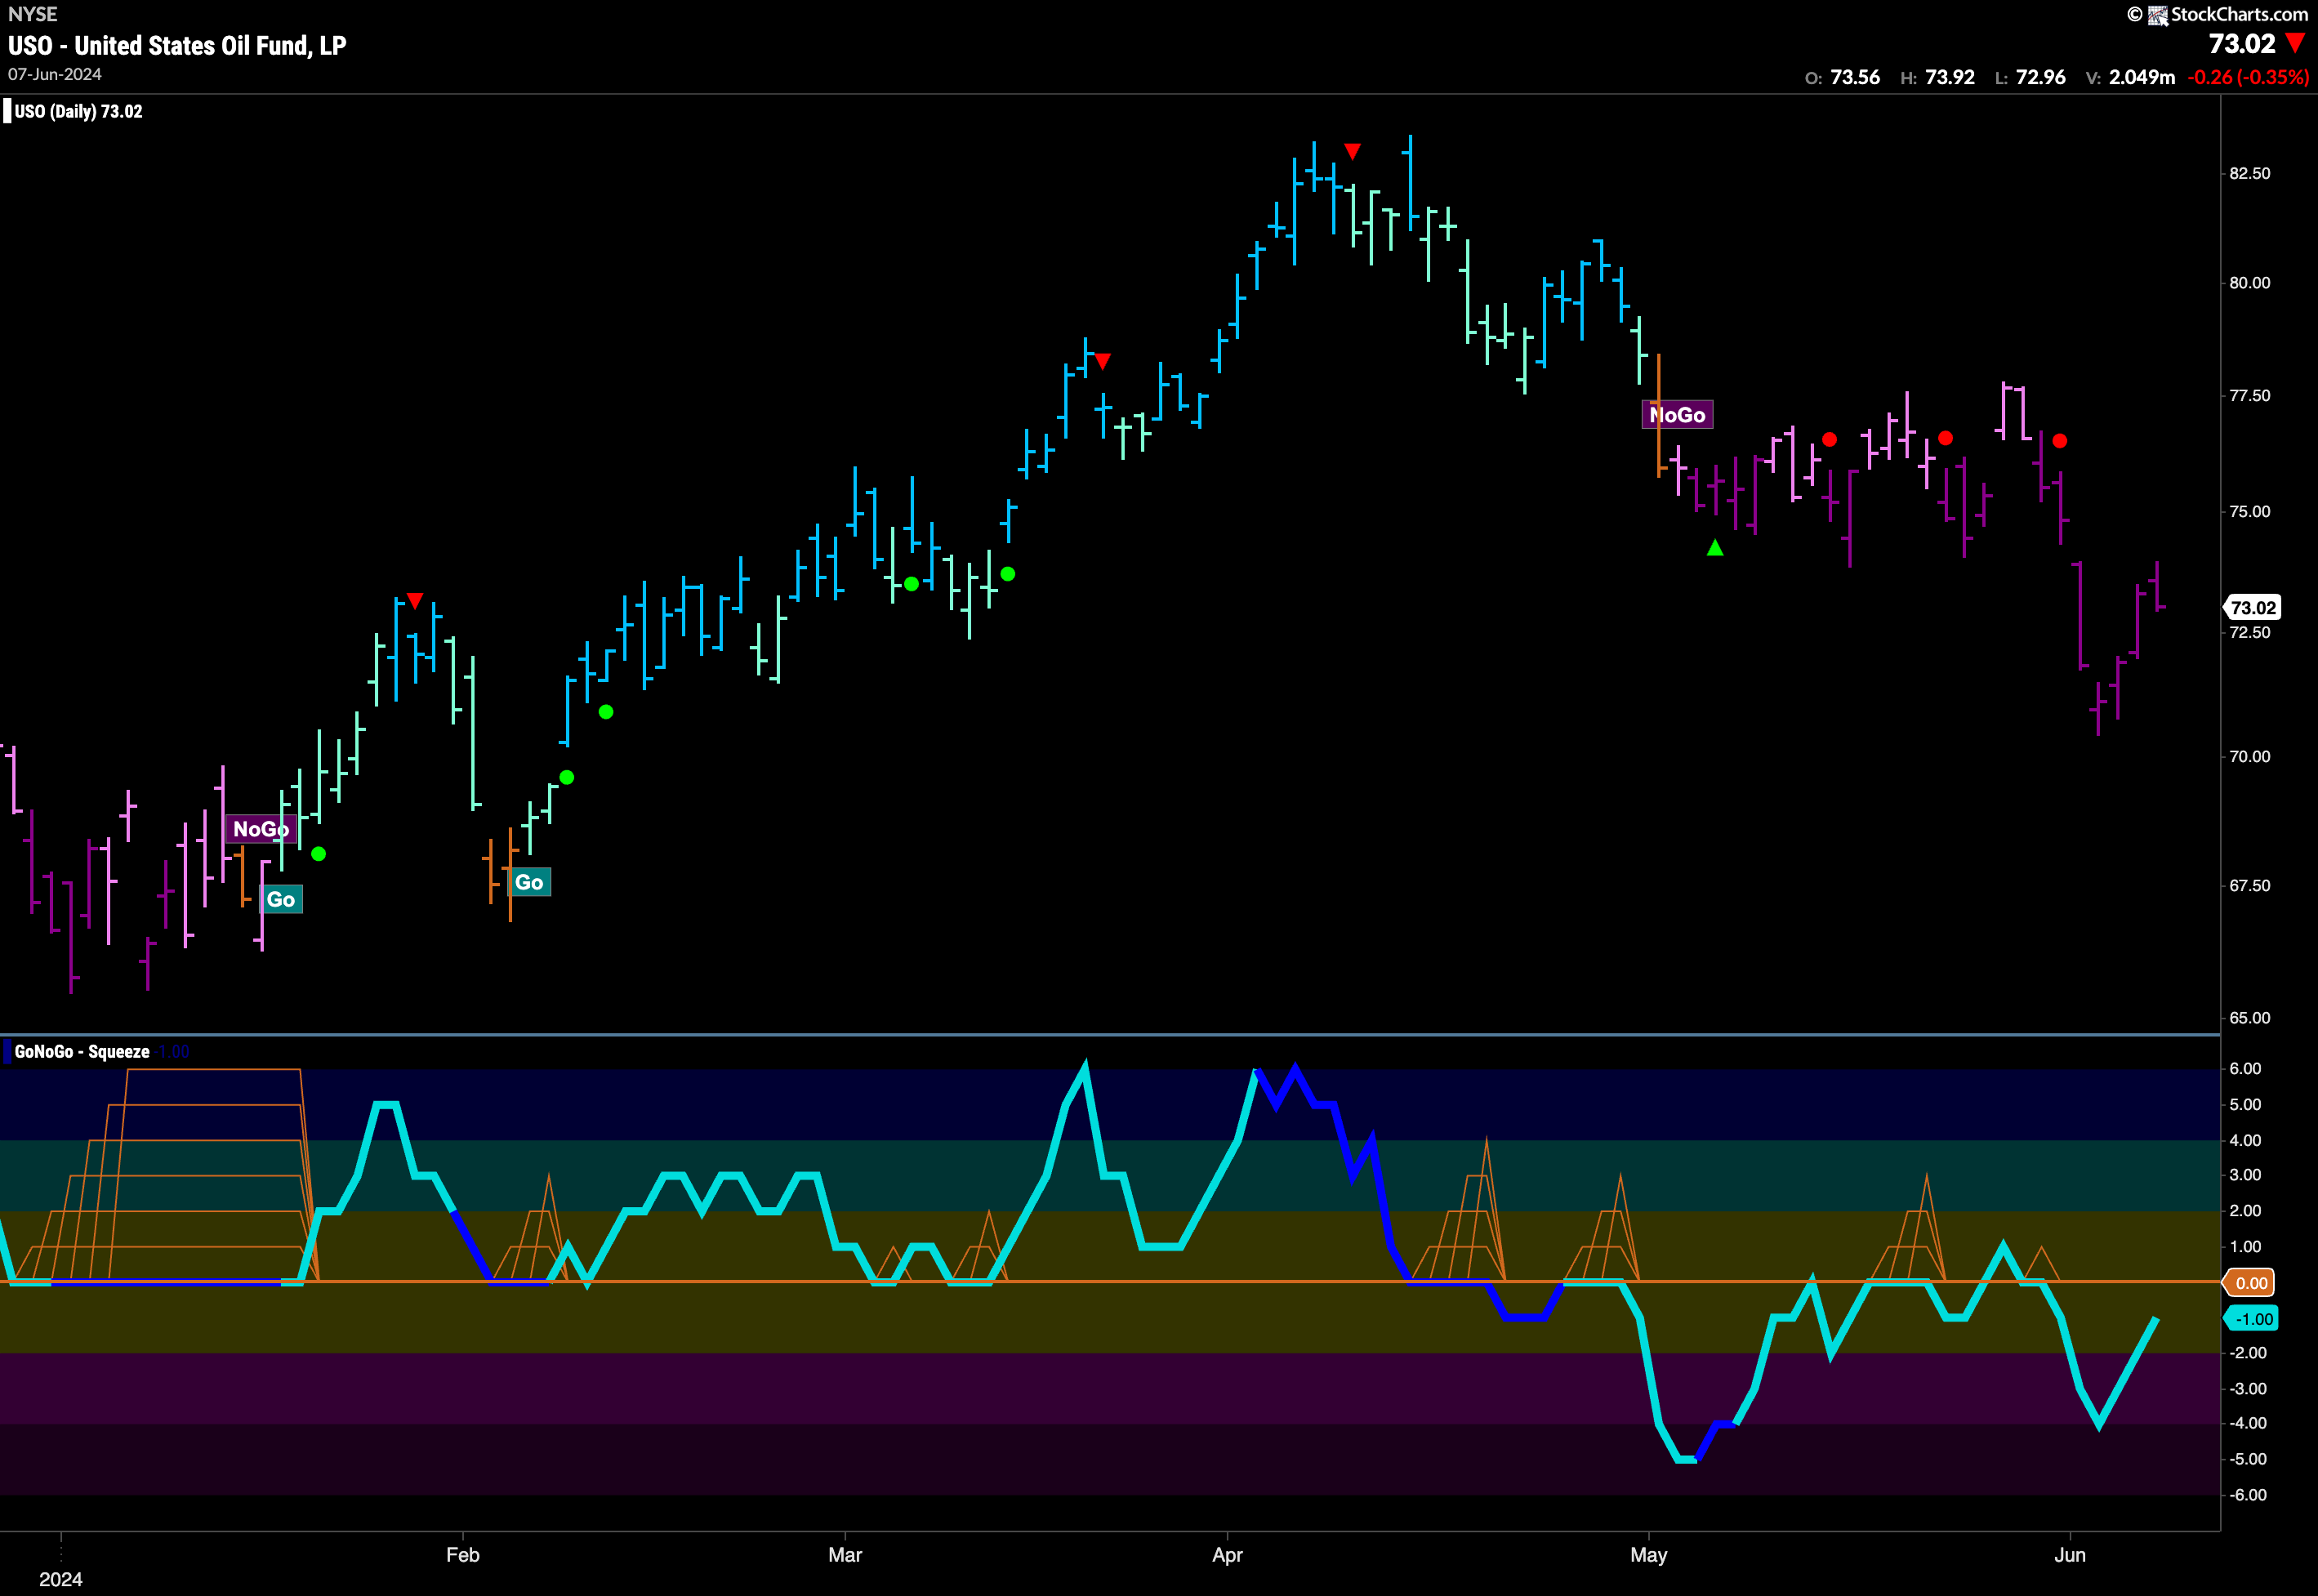Click the large 73.02 last price in header
This screenshot has width=2318, height=1596.
pos(2241,44)
